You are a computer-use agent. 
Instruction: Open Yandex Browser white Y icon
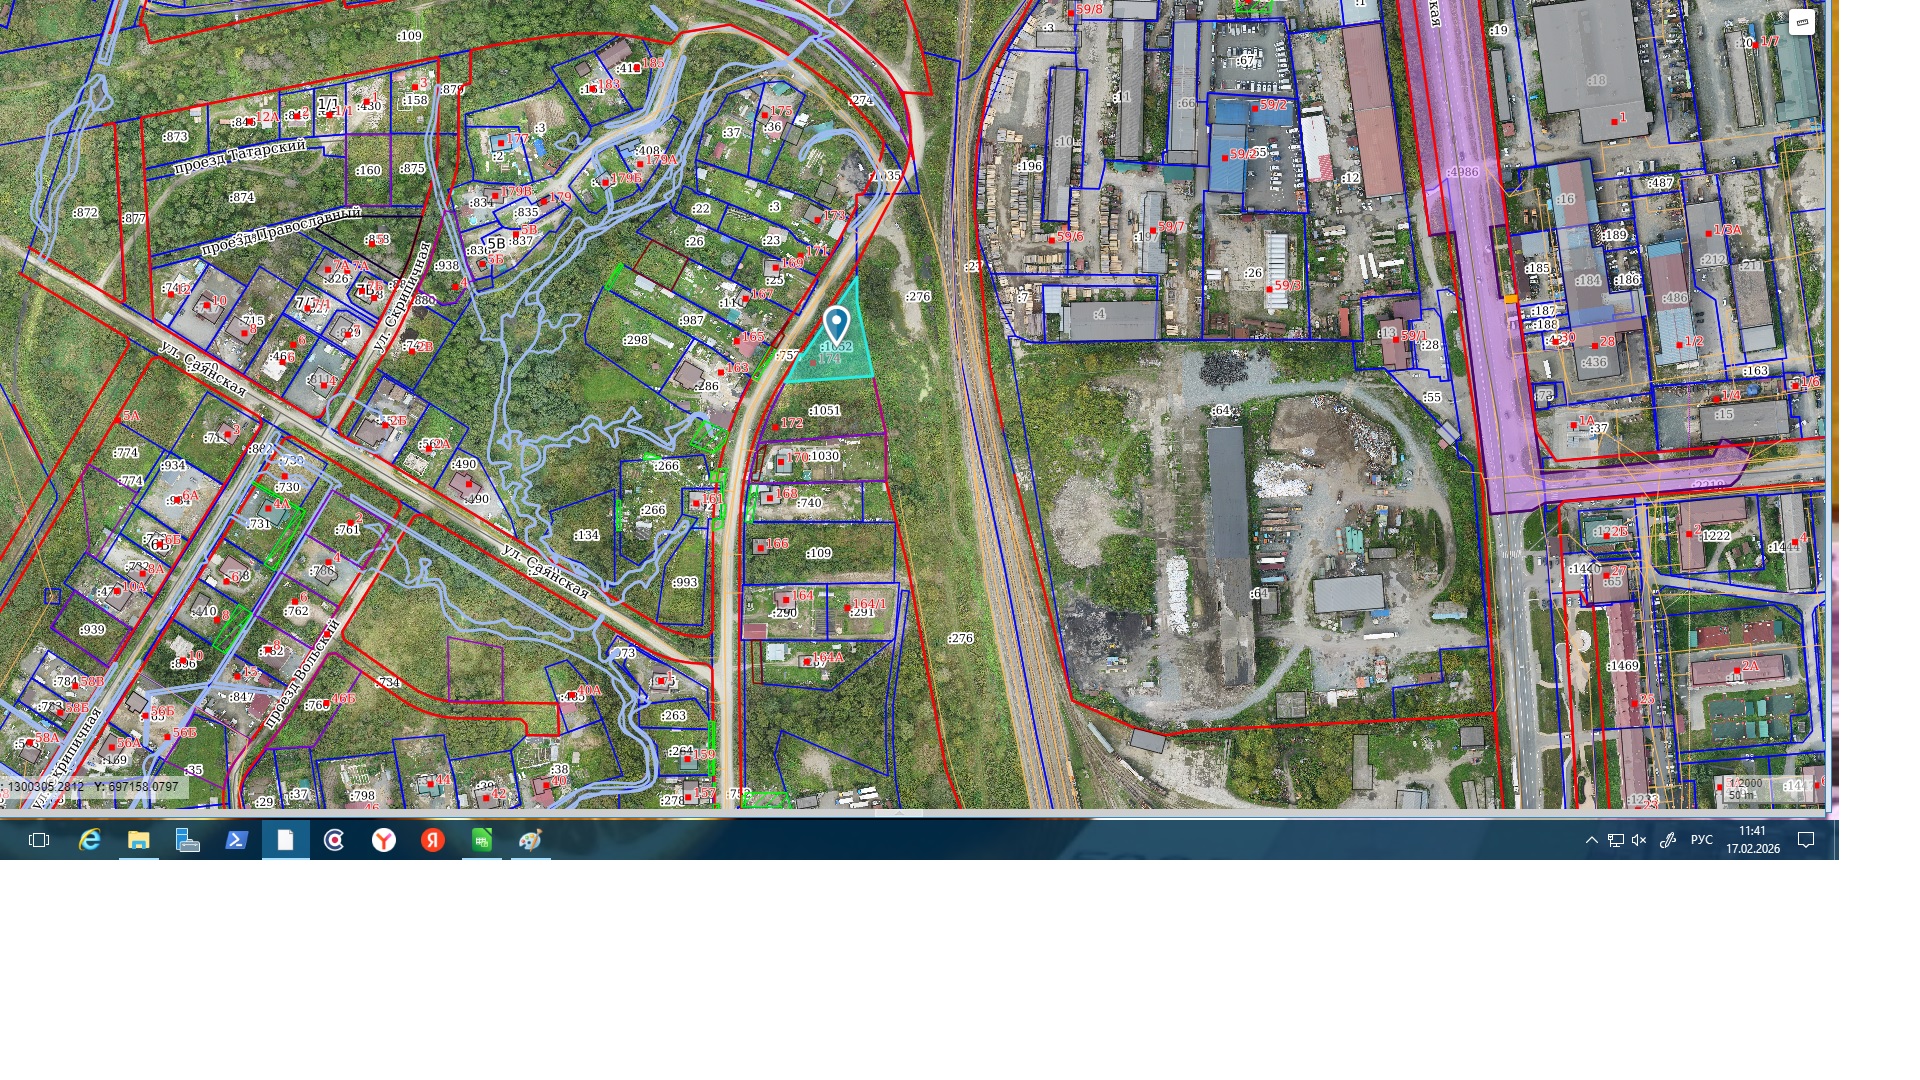(384, 841)
